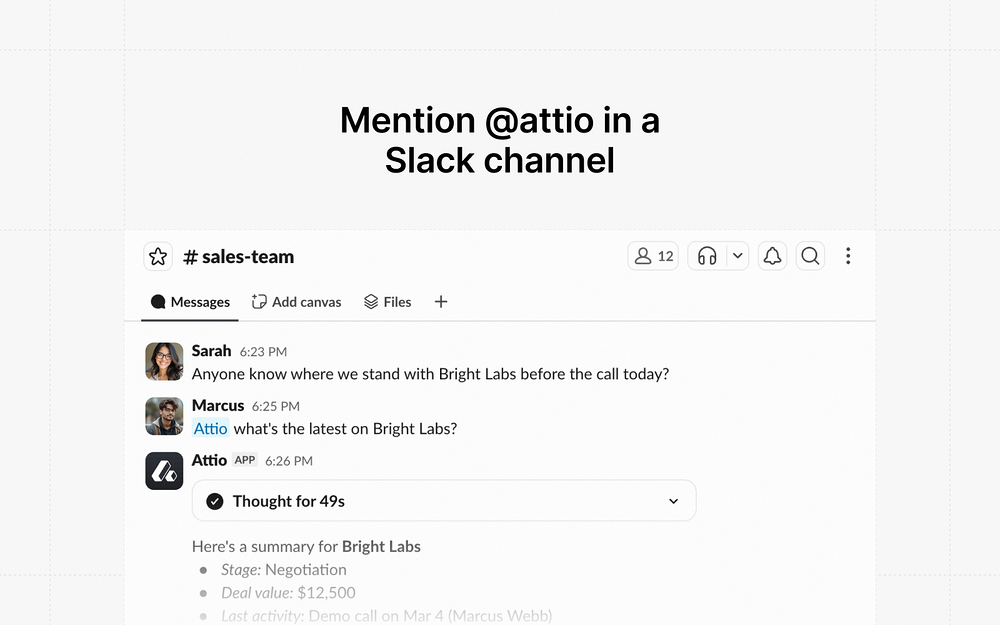Open the more options kebab menu

848,256
